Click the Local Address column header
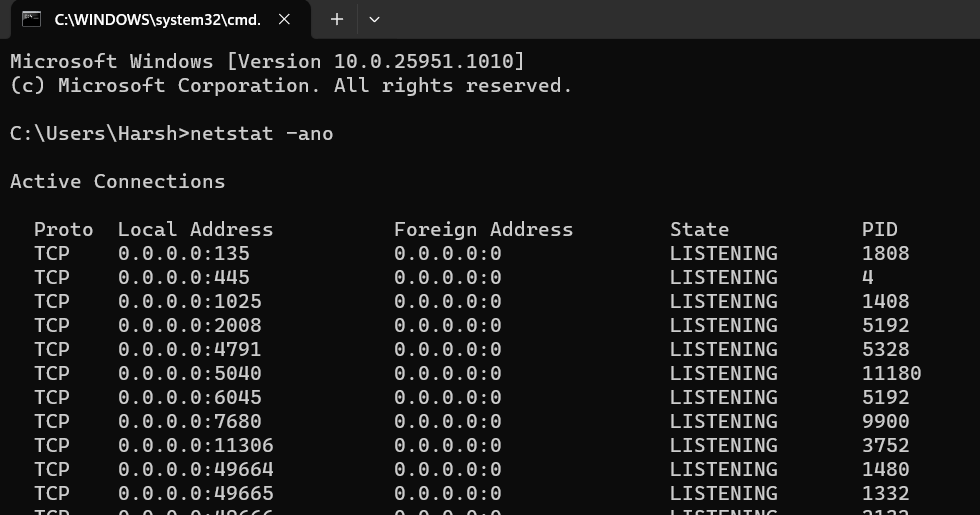The image size is (980, 515). [x=195, y=229]
